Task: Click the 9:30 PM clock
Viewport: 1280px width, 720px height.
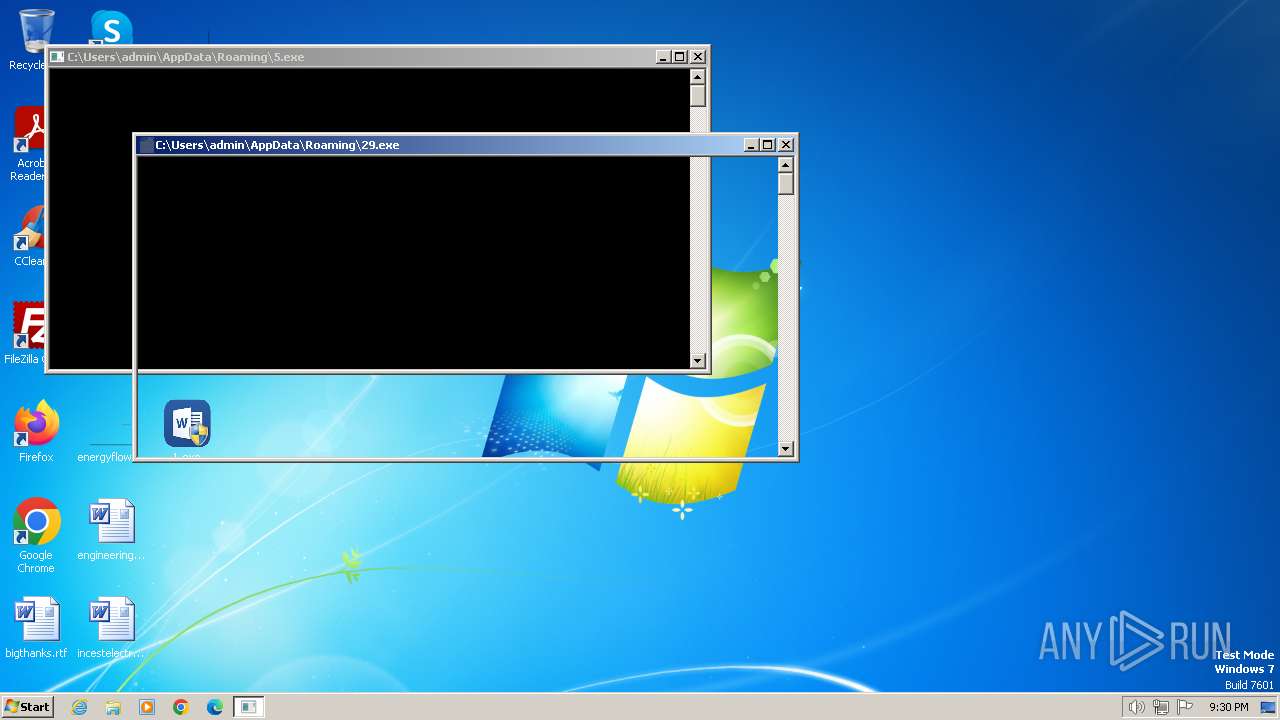Action: pos(1228,707)
